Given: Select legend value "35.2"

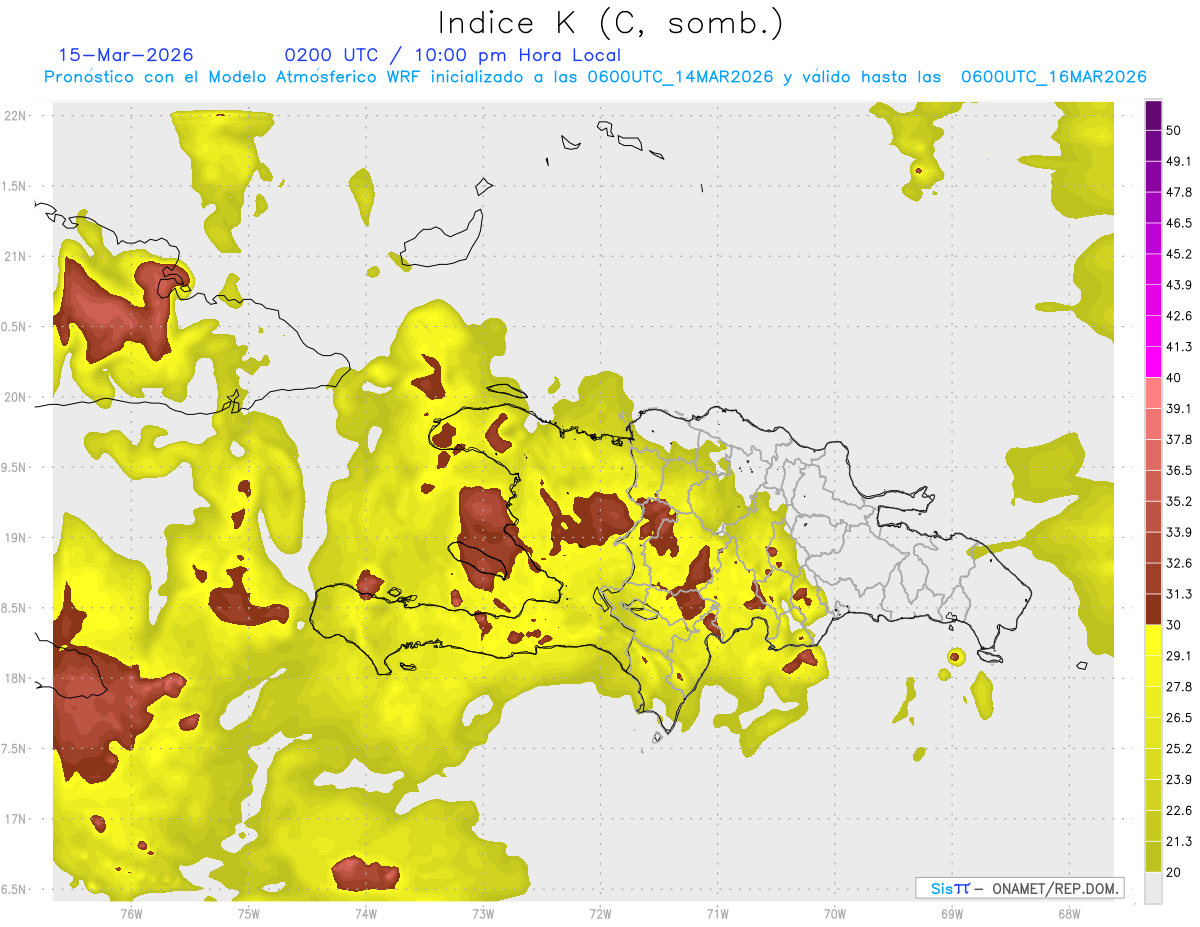Looking at the screenshot, I should 1179,501.
